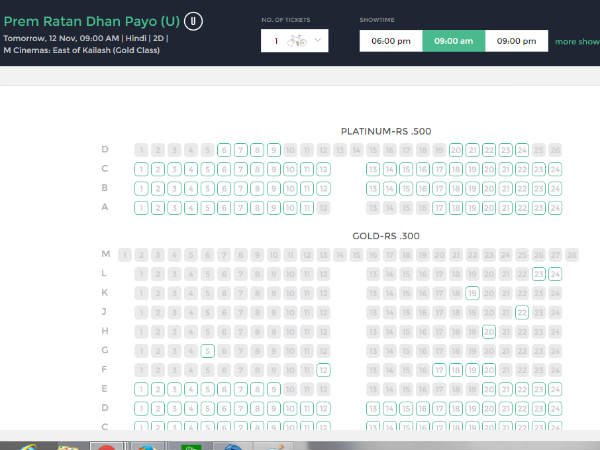Select Platinum row D seat 24
Image resolution: width=600 pixels, height=450 pixels.
pyautogui.click(x=522, y=150)
